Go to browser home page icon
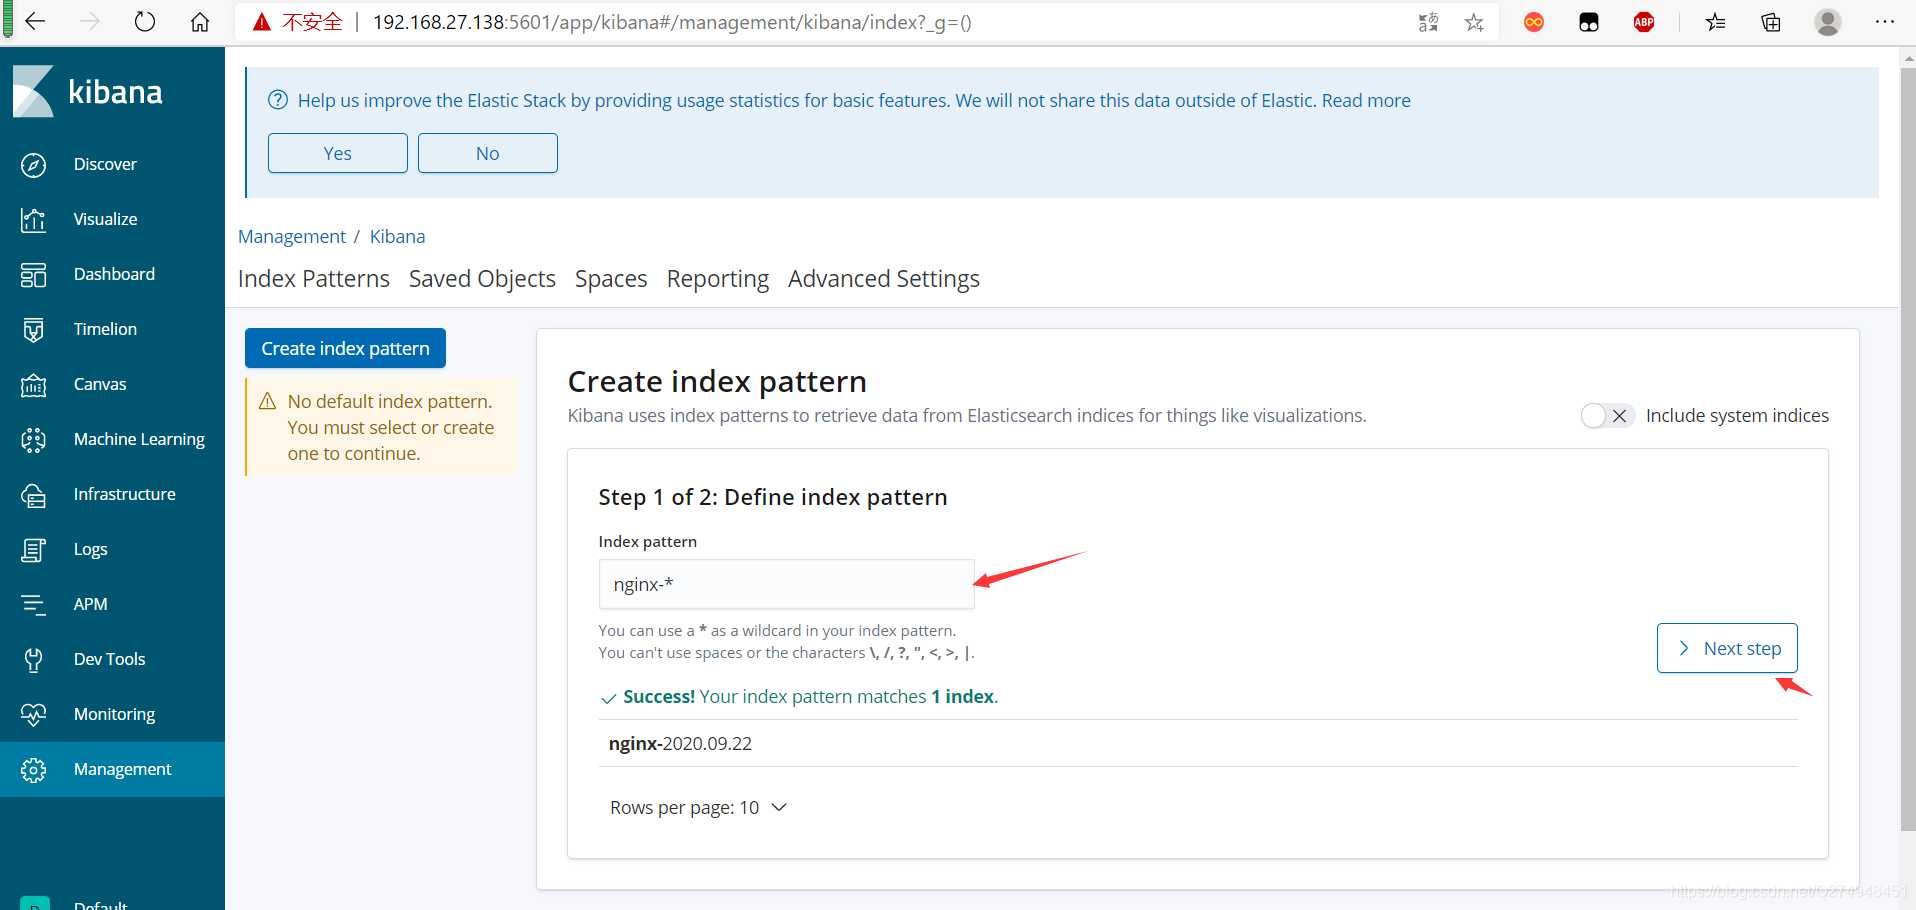This screenshot has width=1916, height=910. 200,22
